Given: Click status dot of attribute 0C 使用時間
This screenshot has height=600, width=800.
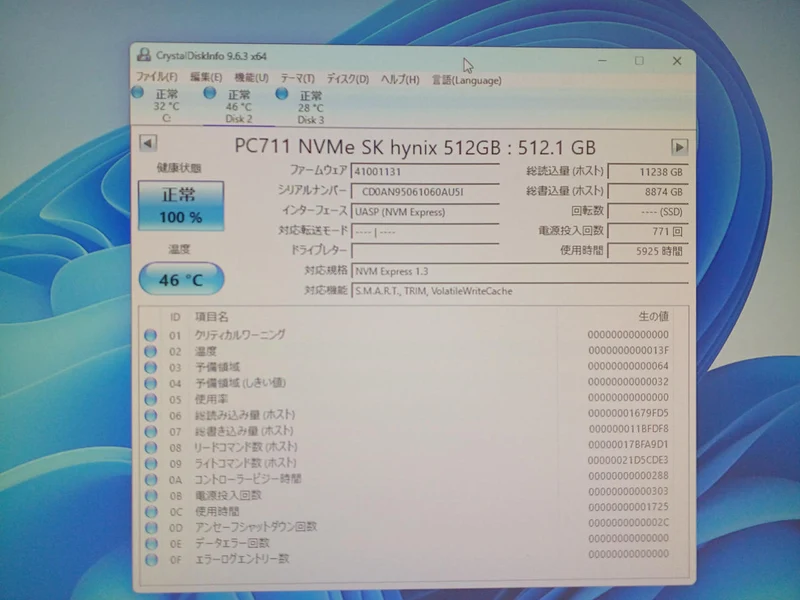Looking at the screenshot, I should tap(151, 511).
